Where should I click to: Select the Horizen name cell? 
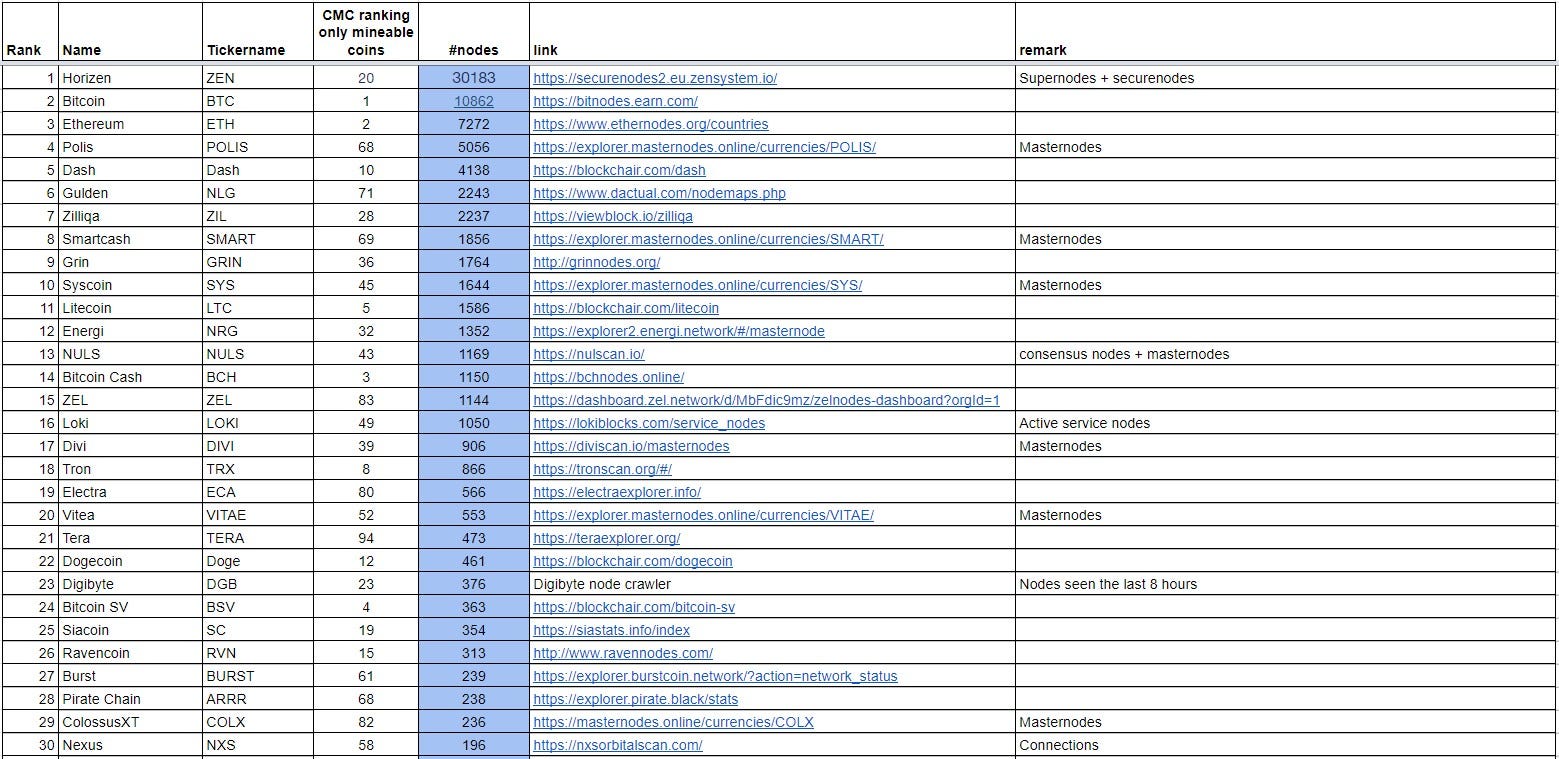coord(131,78)
